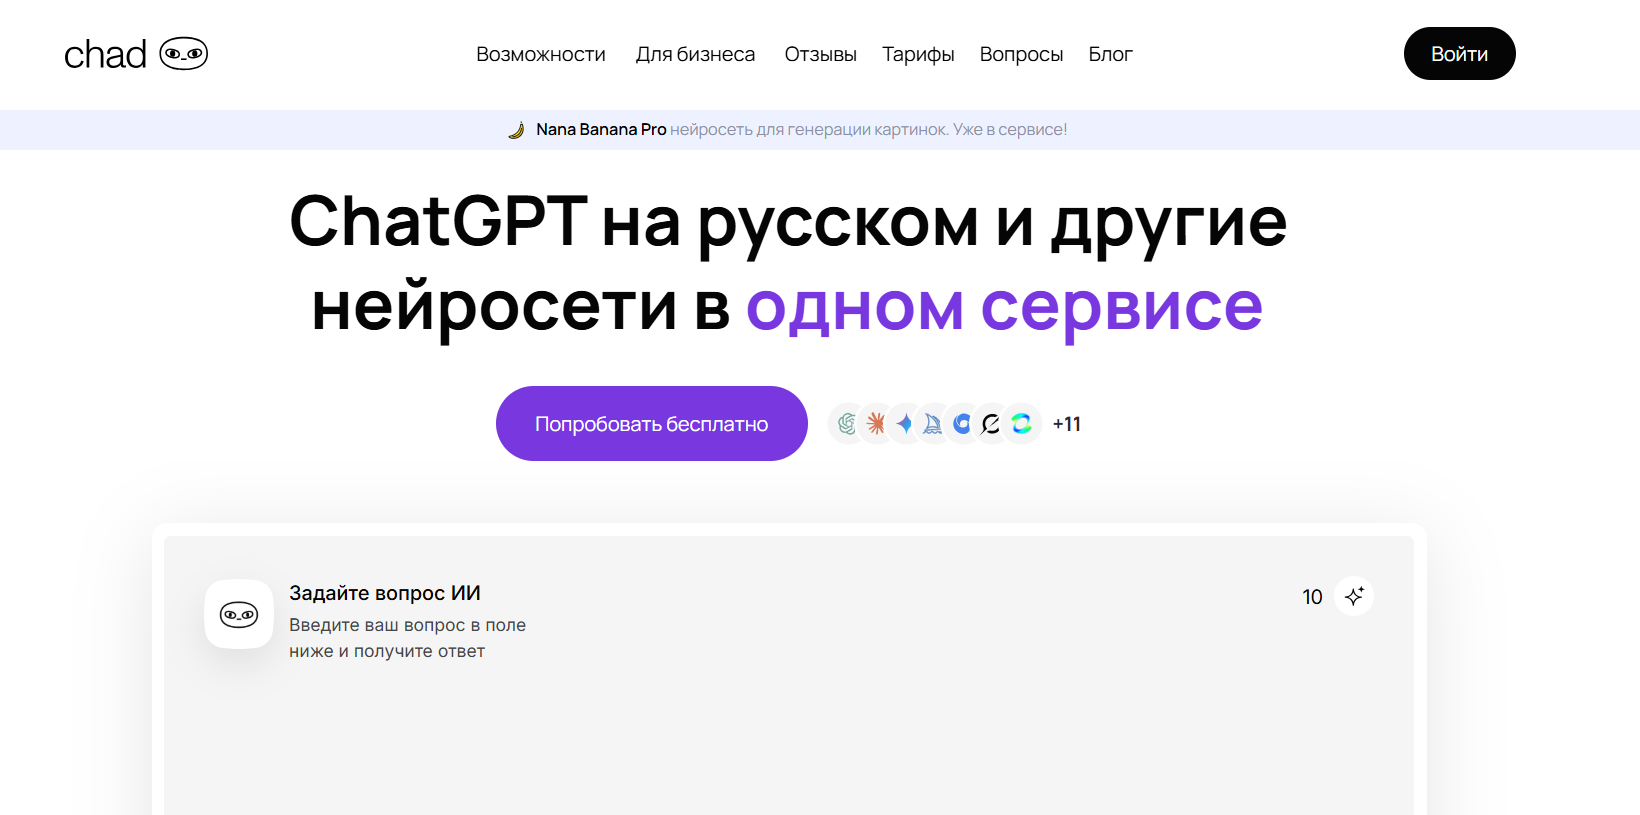
Task: Click the ChatGPT model icon
Action: coord(847,424)
